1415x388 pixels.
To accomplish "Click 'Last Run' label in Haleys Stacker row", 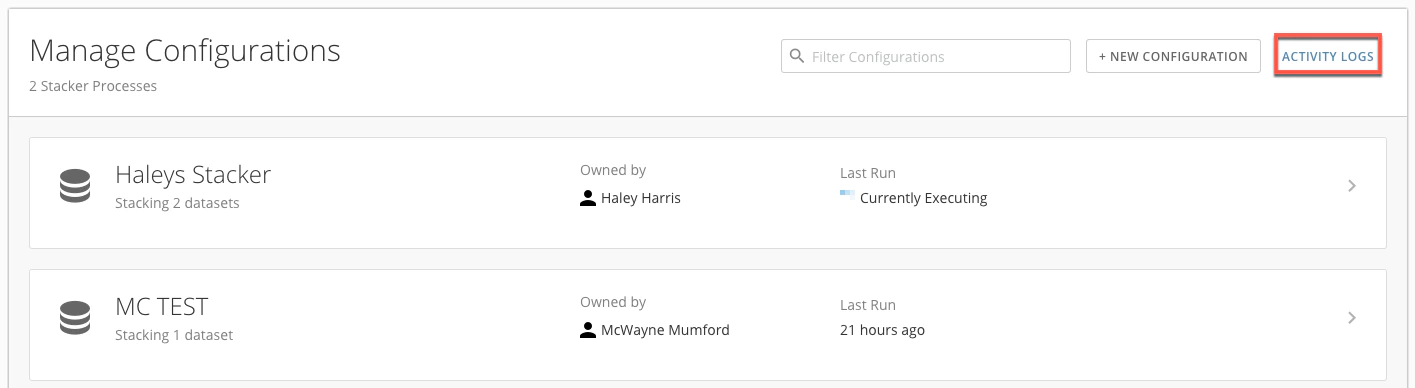I will click(x=868, y=173).
